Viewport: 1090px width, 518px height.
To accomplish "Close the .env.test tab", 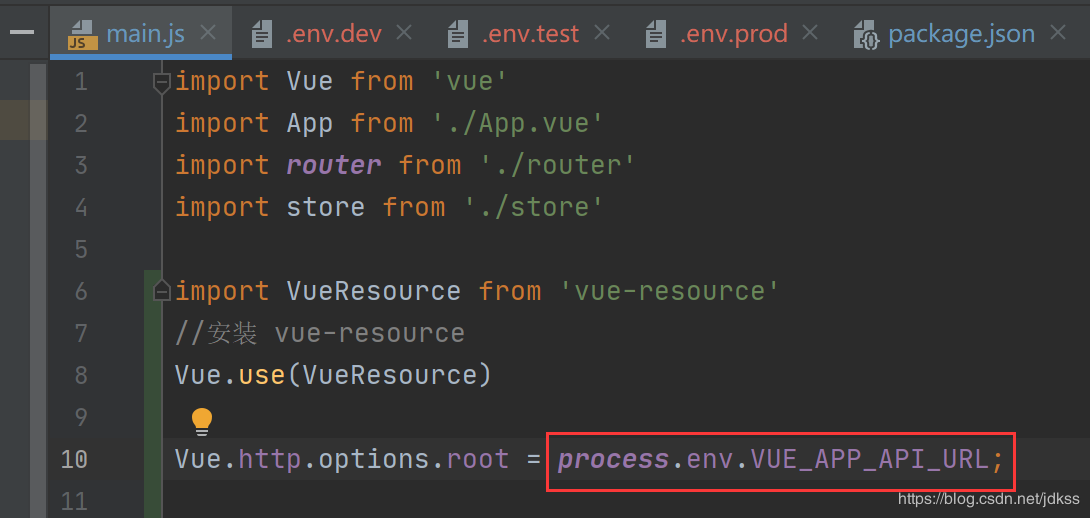I will tap(603, 33).
